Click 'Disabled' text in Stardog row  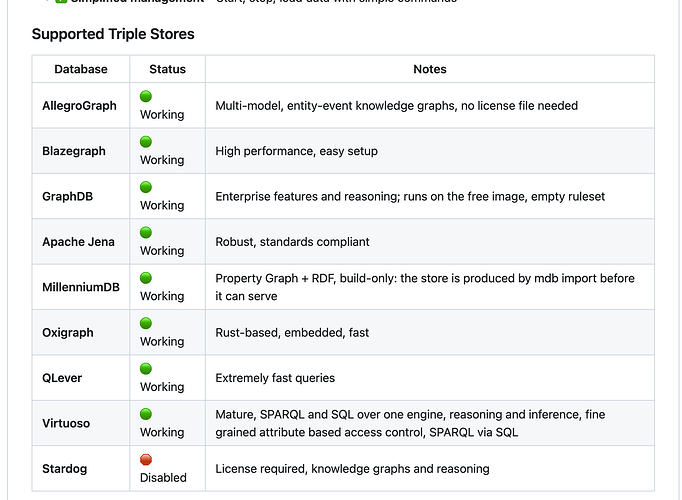click(163, 478)
